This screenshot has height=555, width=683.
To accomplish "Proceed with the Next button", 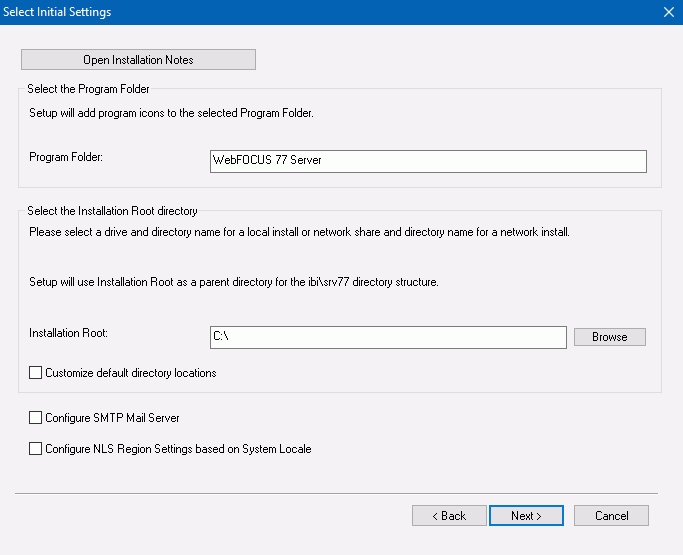I will coord(526,516).
